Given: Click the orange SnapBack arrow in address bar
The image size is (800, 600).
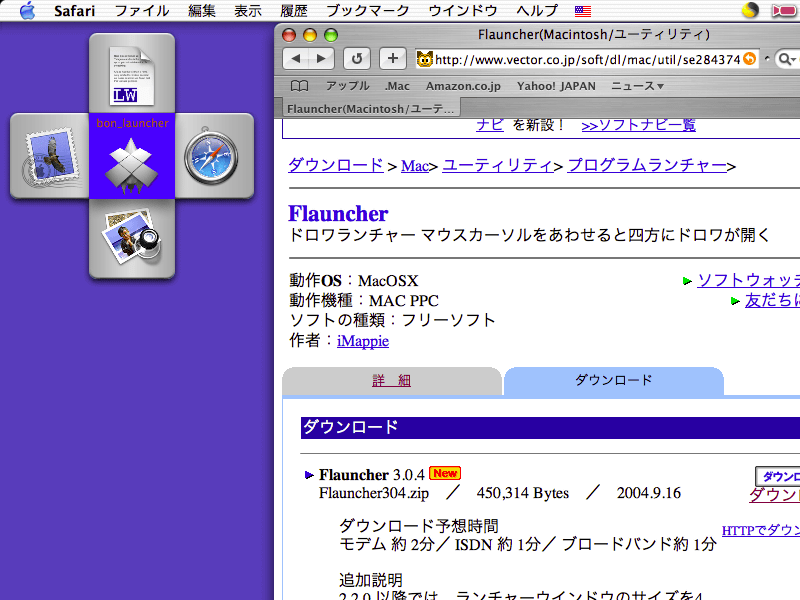Looking at the screenshot, I should (749, 59).
